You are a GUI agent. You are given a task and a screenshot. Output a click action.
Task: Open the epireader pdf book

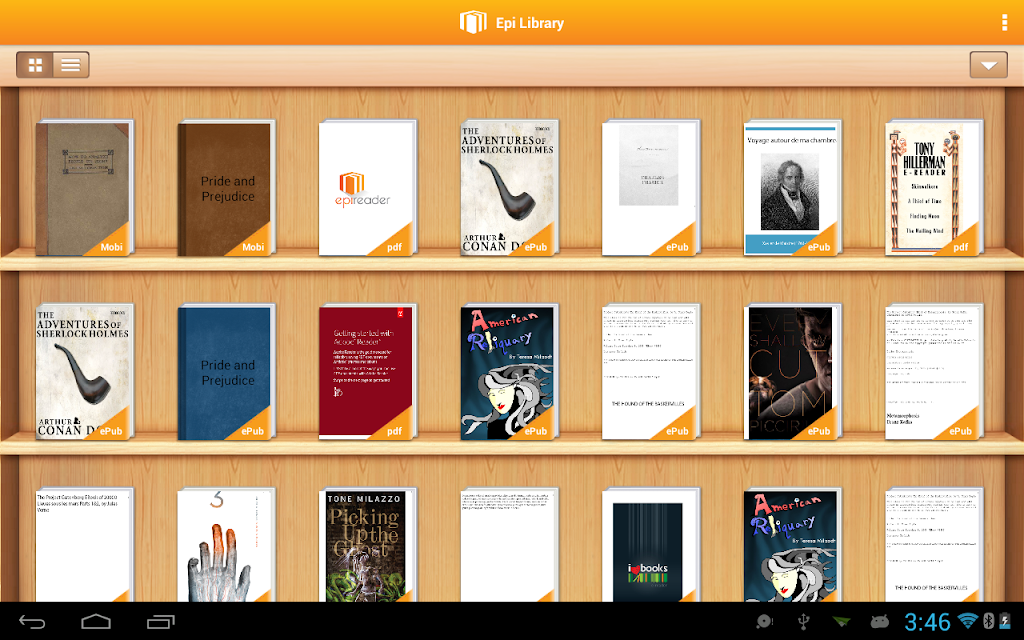click(x=367, y=188)
